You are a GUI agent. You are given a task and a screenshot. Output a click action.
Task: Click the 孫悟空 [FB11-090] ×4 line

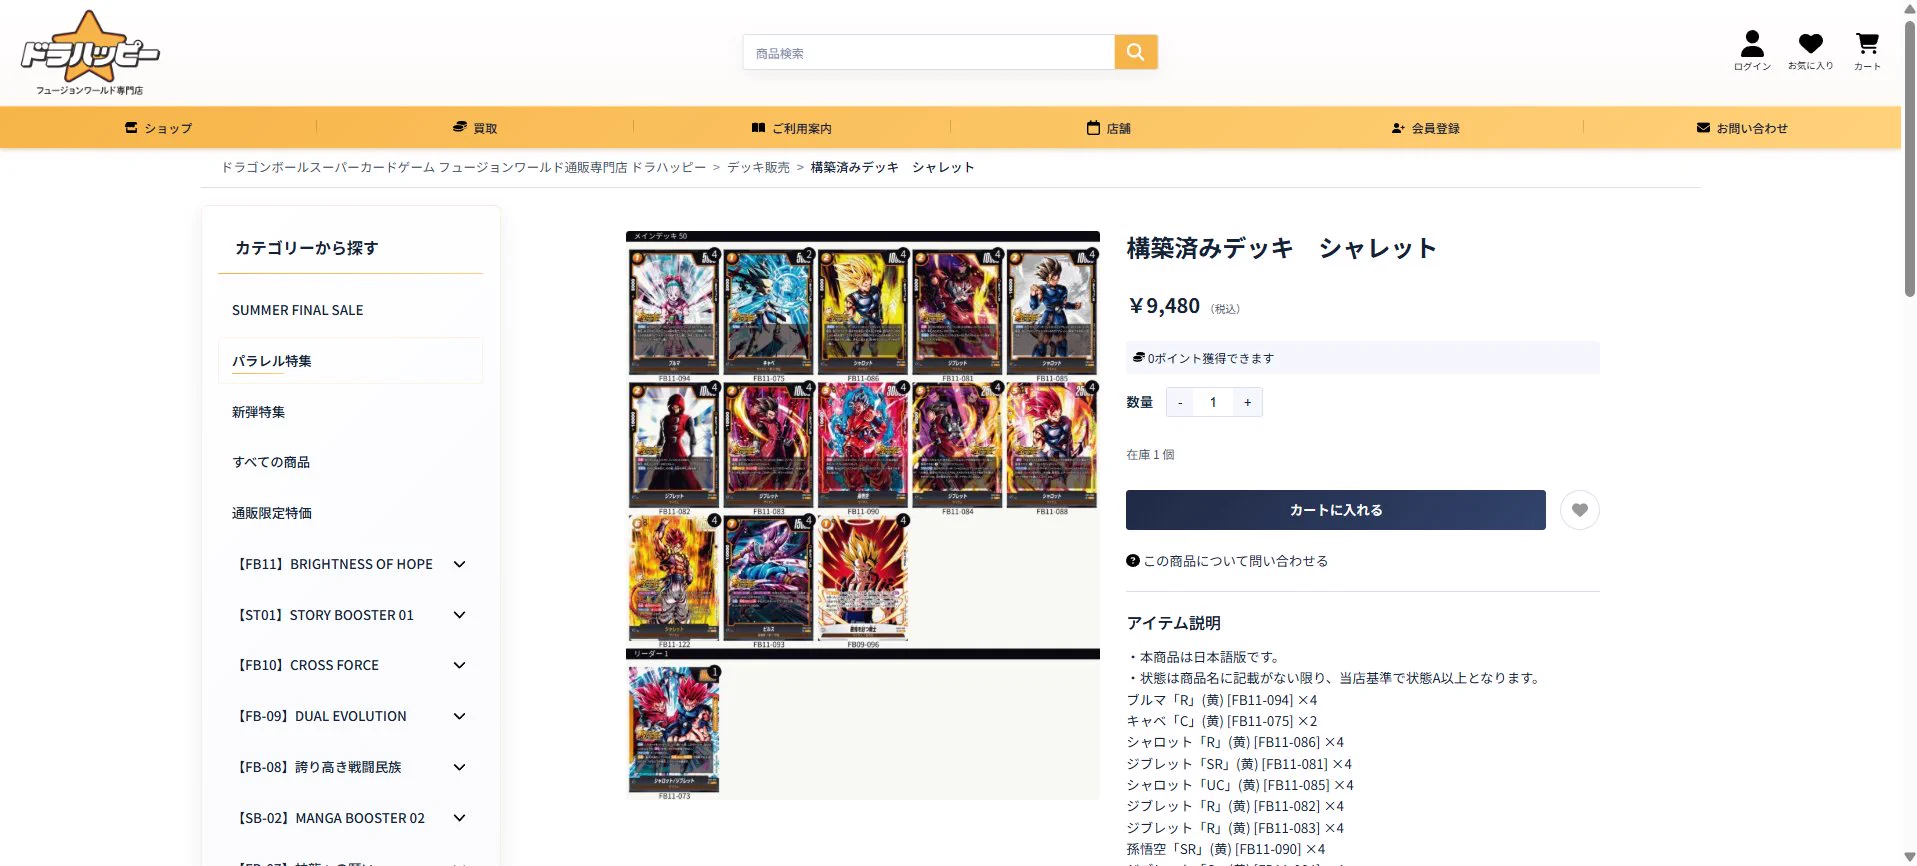[1226, 849]
